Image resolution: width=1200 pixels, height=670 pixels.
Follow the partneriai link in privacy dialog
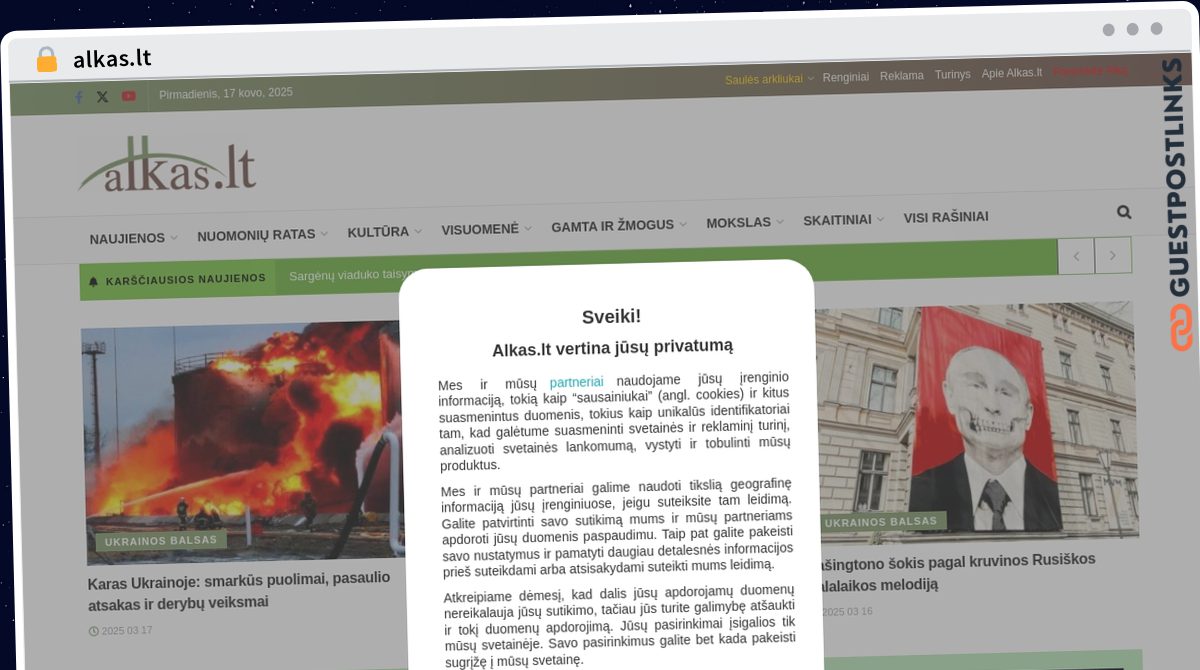pos(577,382)
